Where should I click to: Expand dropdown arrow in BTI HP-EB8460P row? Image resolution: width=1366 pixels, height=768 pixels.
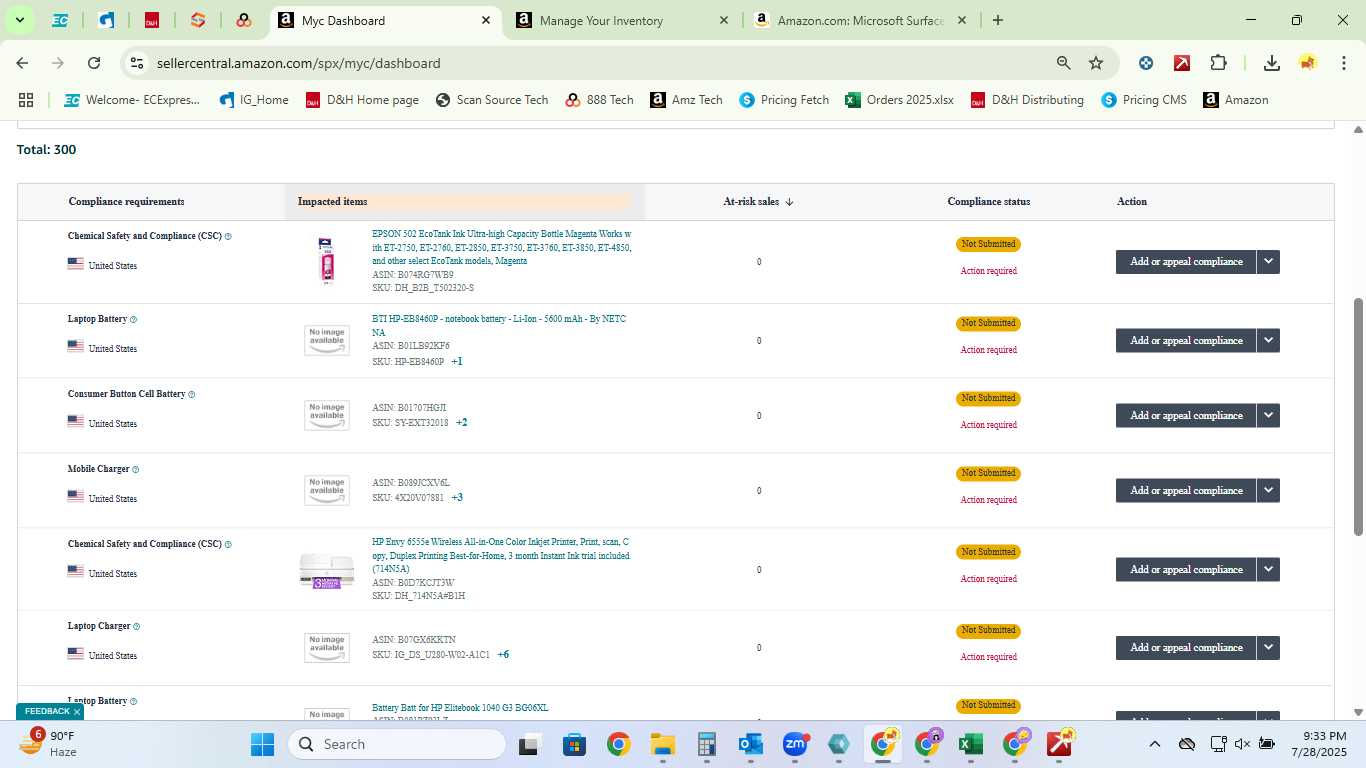[x=1268, y=341]
